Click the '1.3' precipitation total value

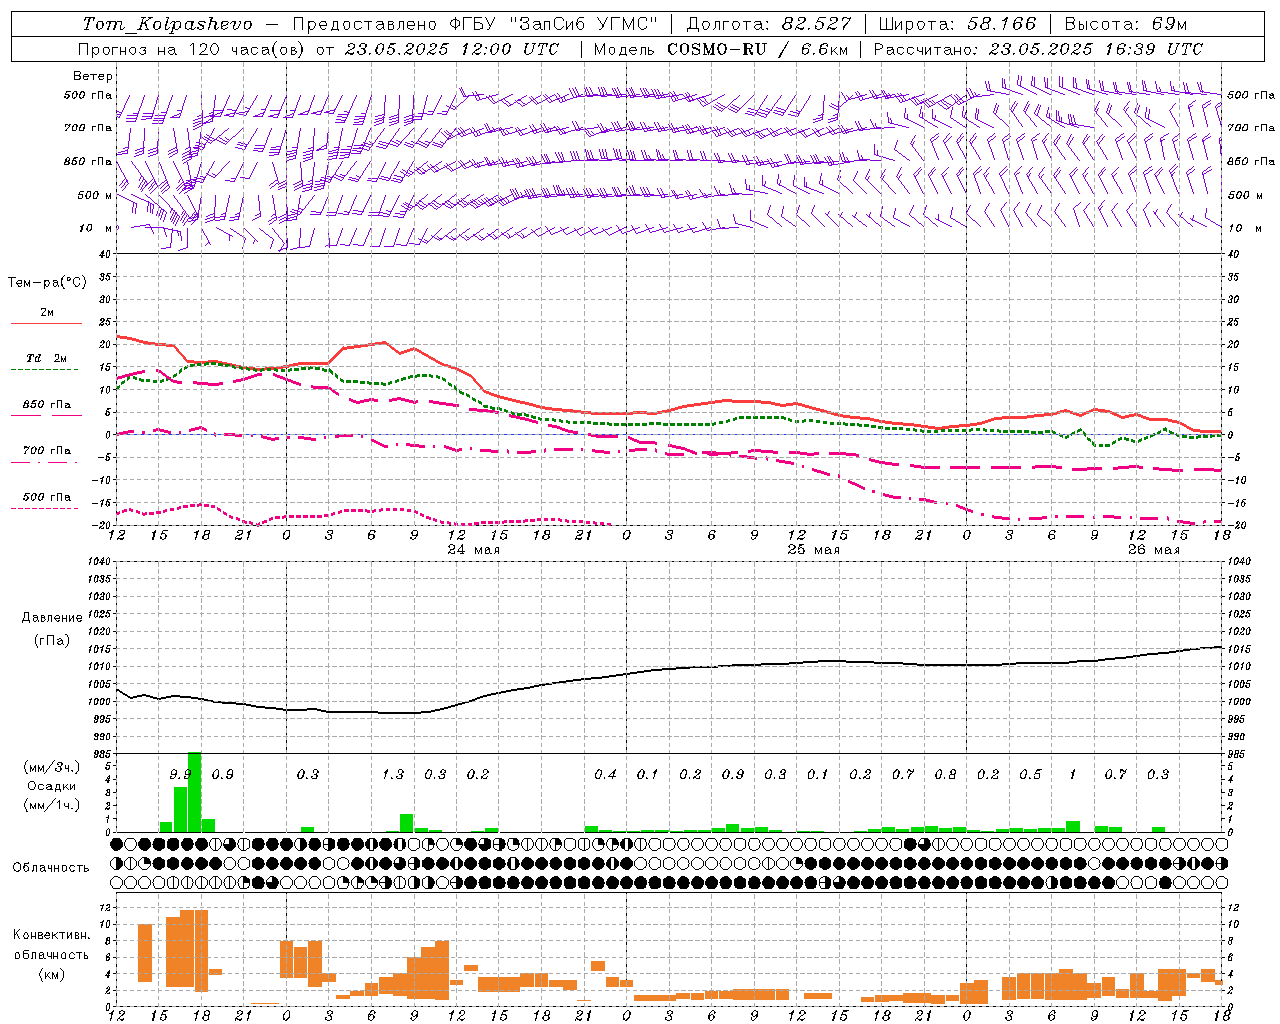pyautogui.click(x=393, y=775)
